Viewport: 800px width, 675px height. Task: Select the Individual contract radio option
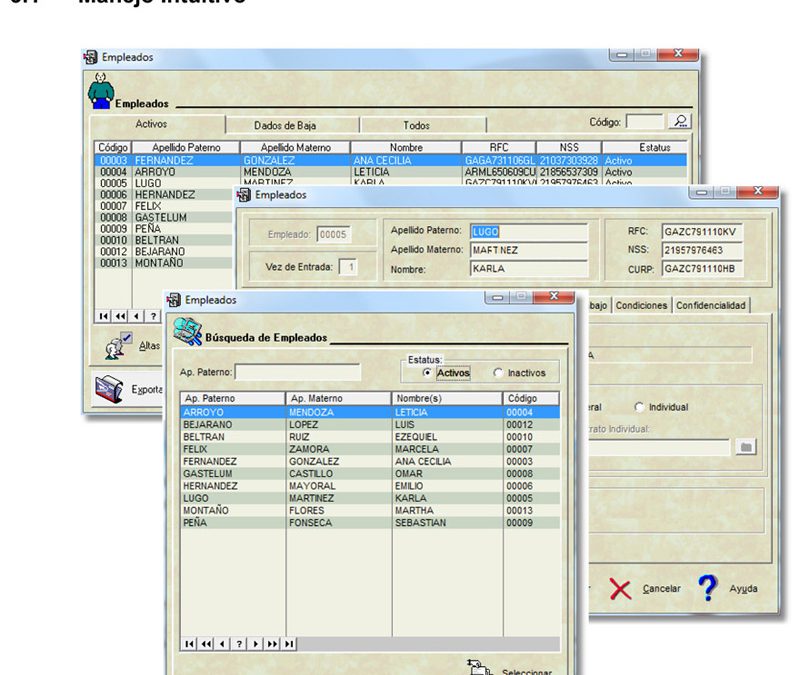(640, 407)
